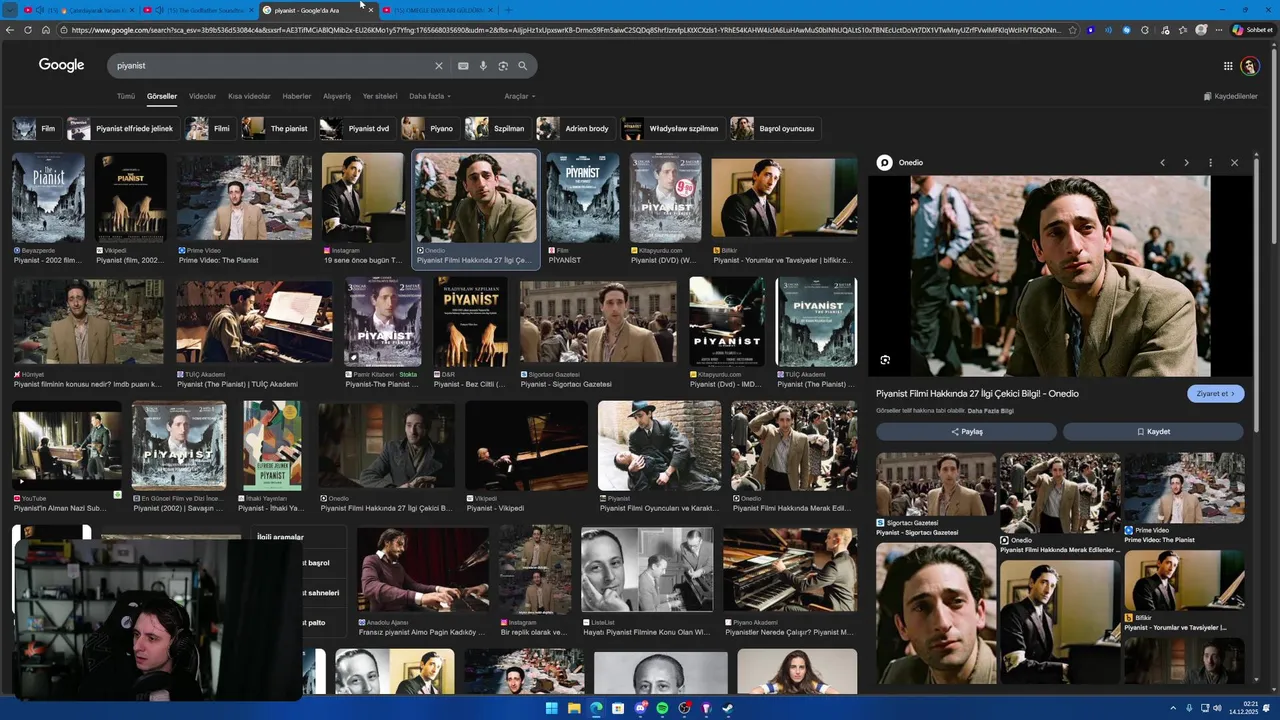The image size is (1280, 720).
Task: Open the Daha Fazla Bilgi link
Action: (991, 411)
